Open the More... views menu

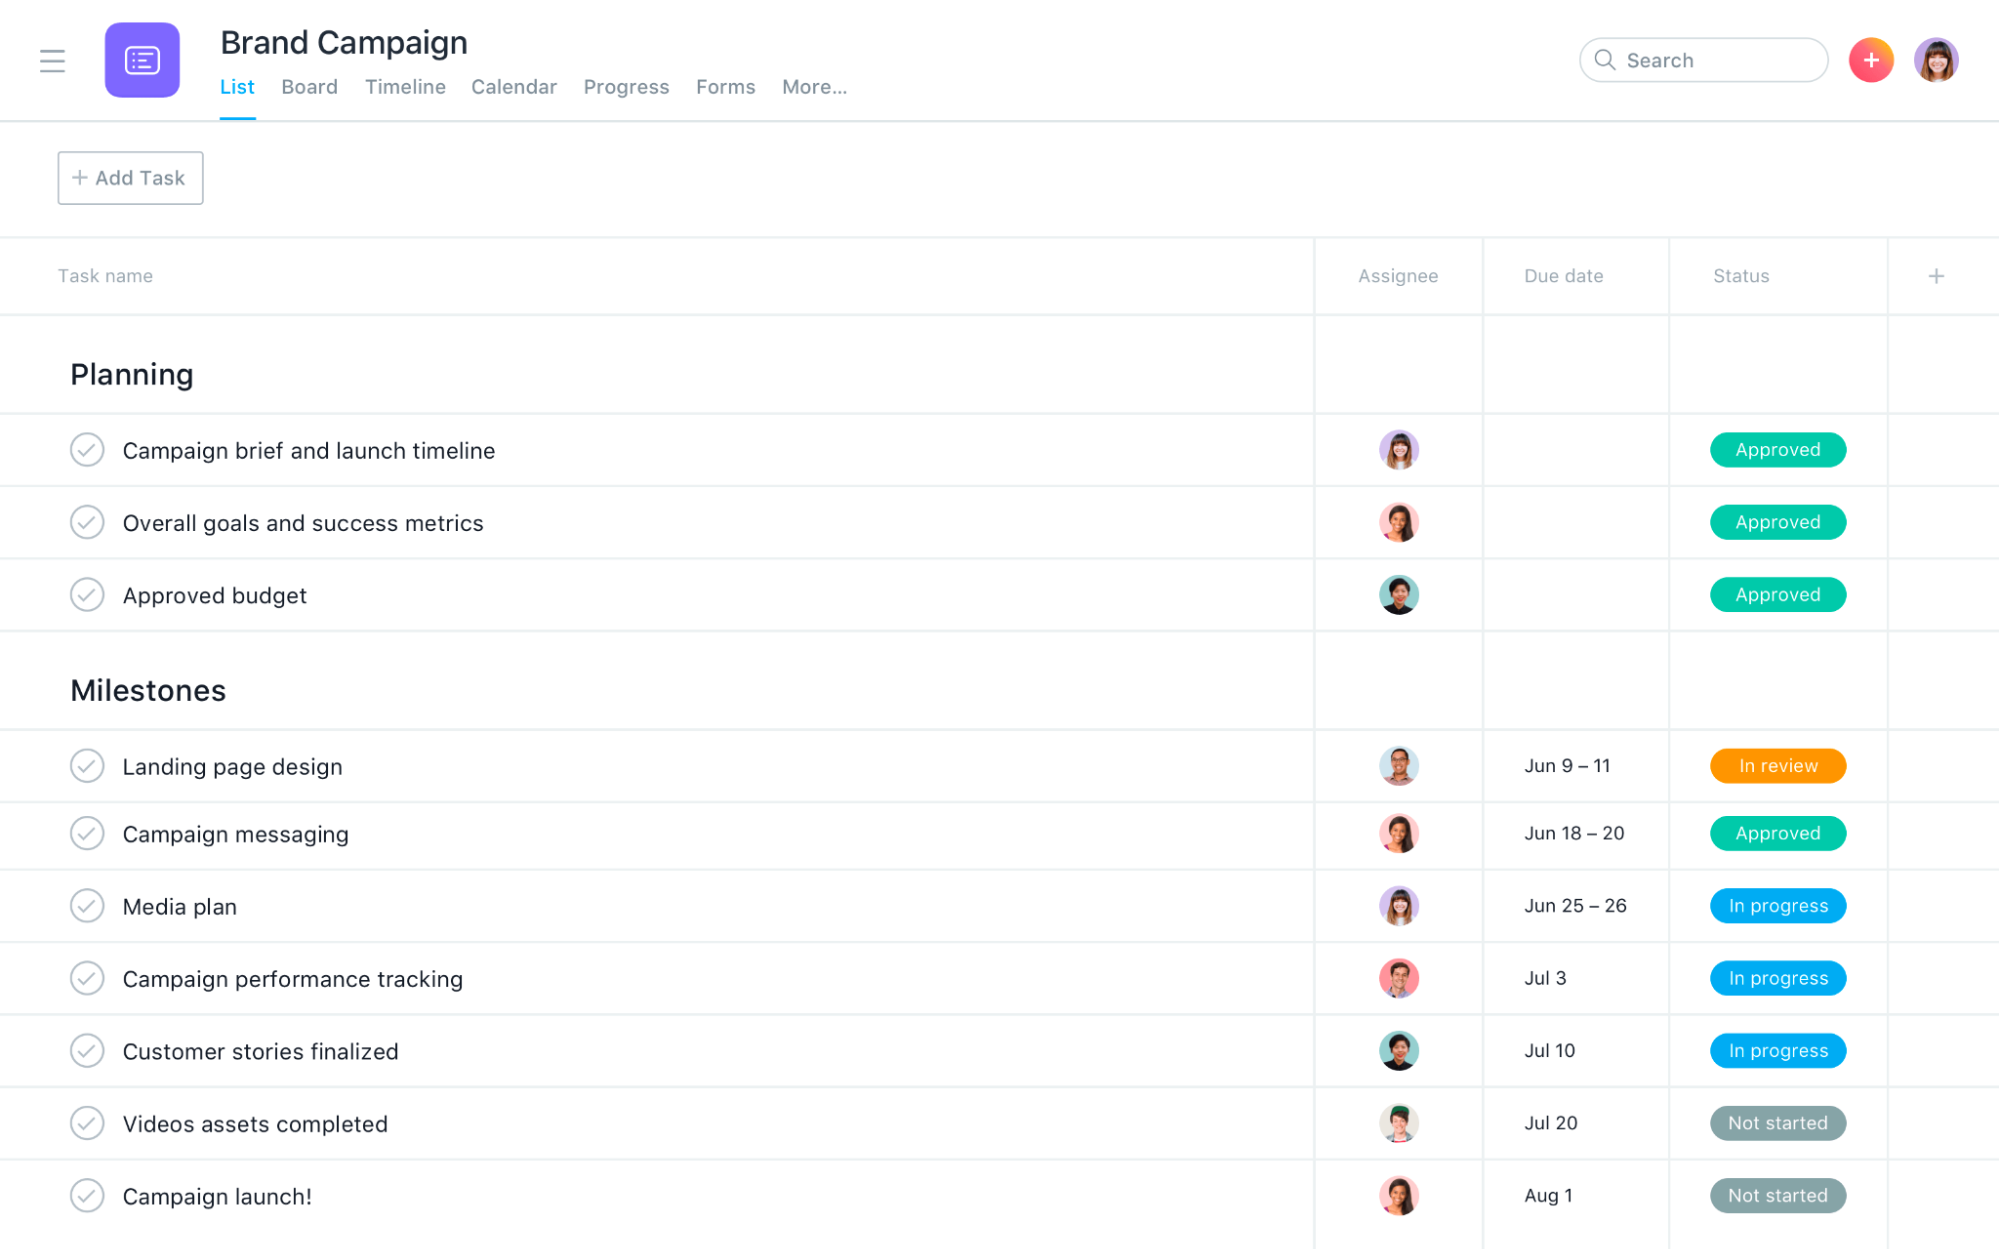814,87
